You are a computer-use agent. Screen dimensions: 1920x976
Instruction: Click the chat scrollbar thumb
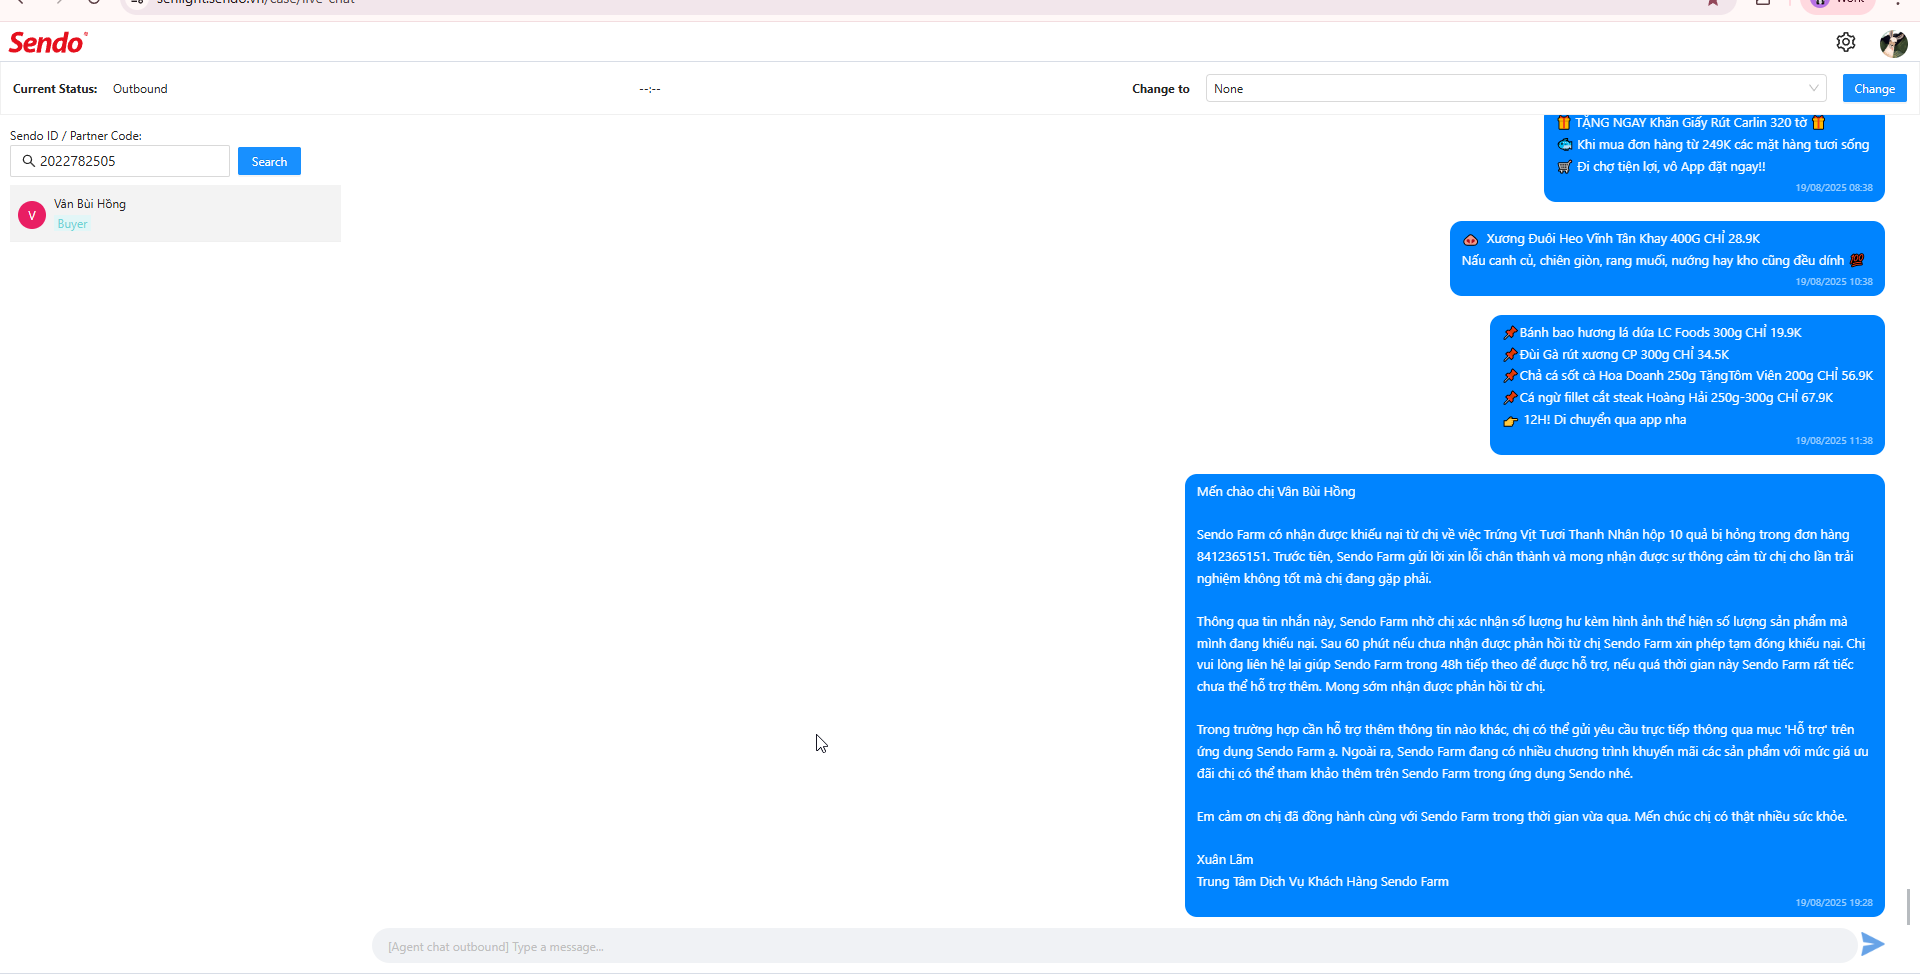[1908, 906]
